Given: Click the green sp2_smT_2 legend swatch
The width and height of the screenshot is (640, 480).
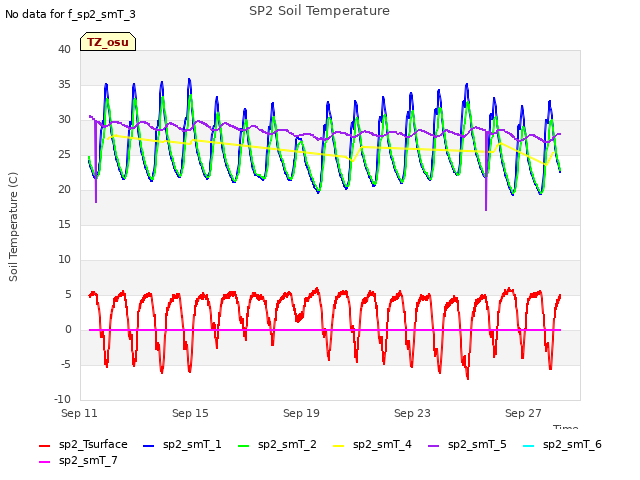Looking at the screenshot, I should pyautogui.click(x=244, y=446).
